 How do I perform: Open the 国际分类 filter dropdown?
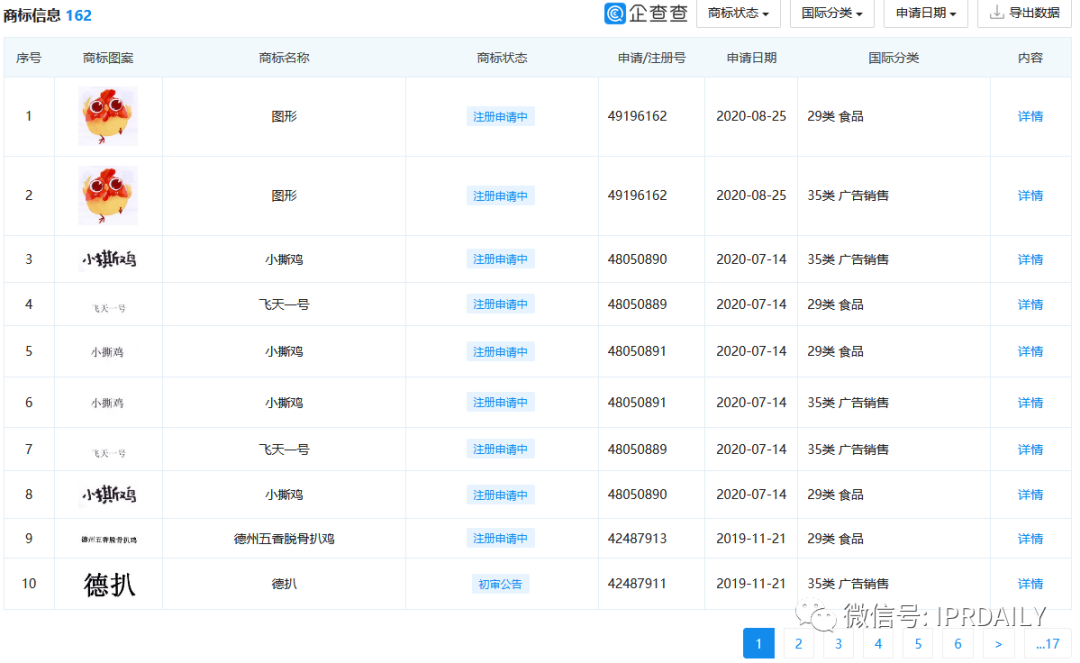(x=831, y=13)
